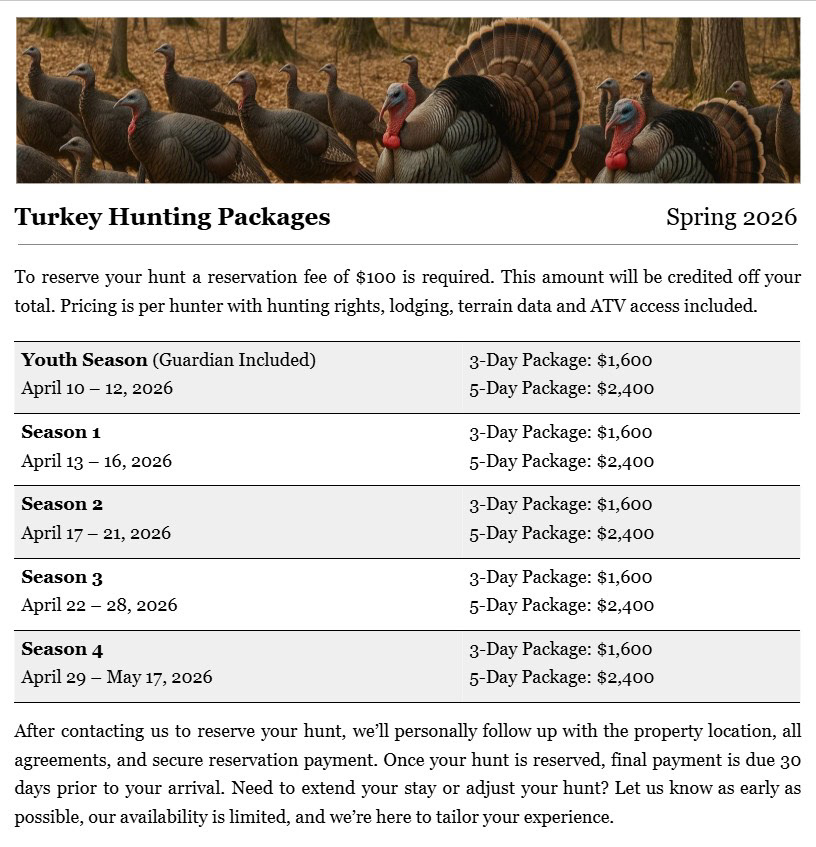Click Season 1 5-Day Package price
816x847 pixels.
(561, 461)
